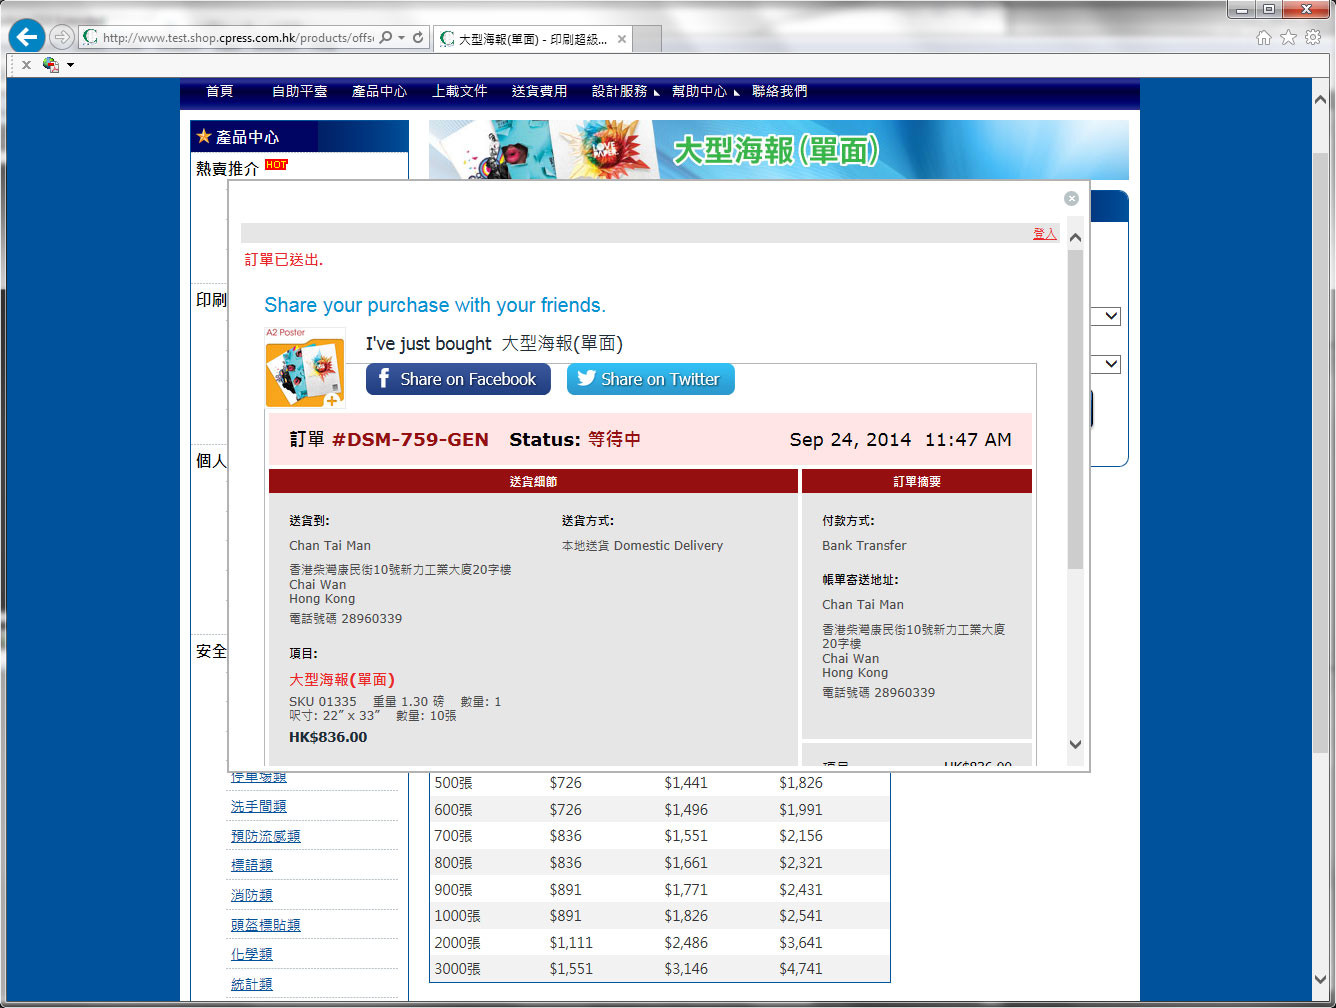Go to 上載文件 in the navigation bar
1336x1008 pixels.
coord(459,91)
